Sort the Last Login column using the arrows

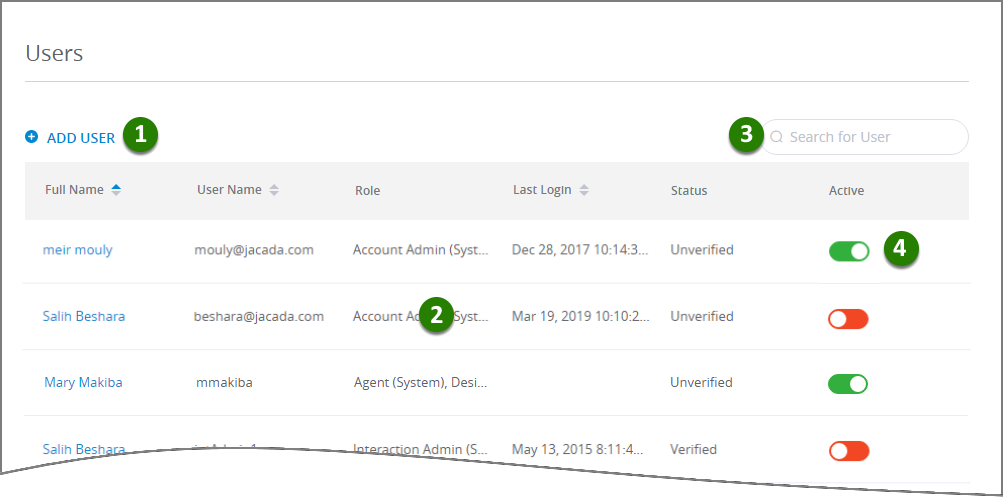point(583,190)
